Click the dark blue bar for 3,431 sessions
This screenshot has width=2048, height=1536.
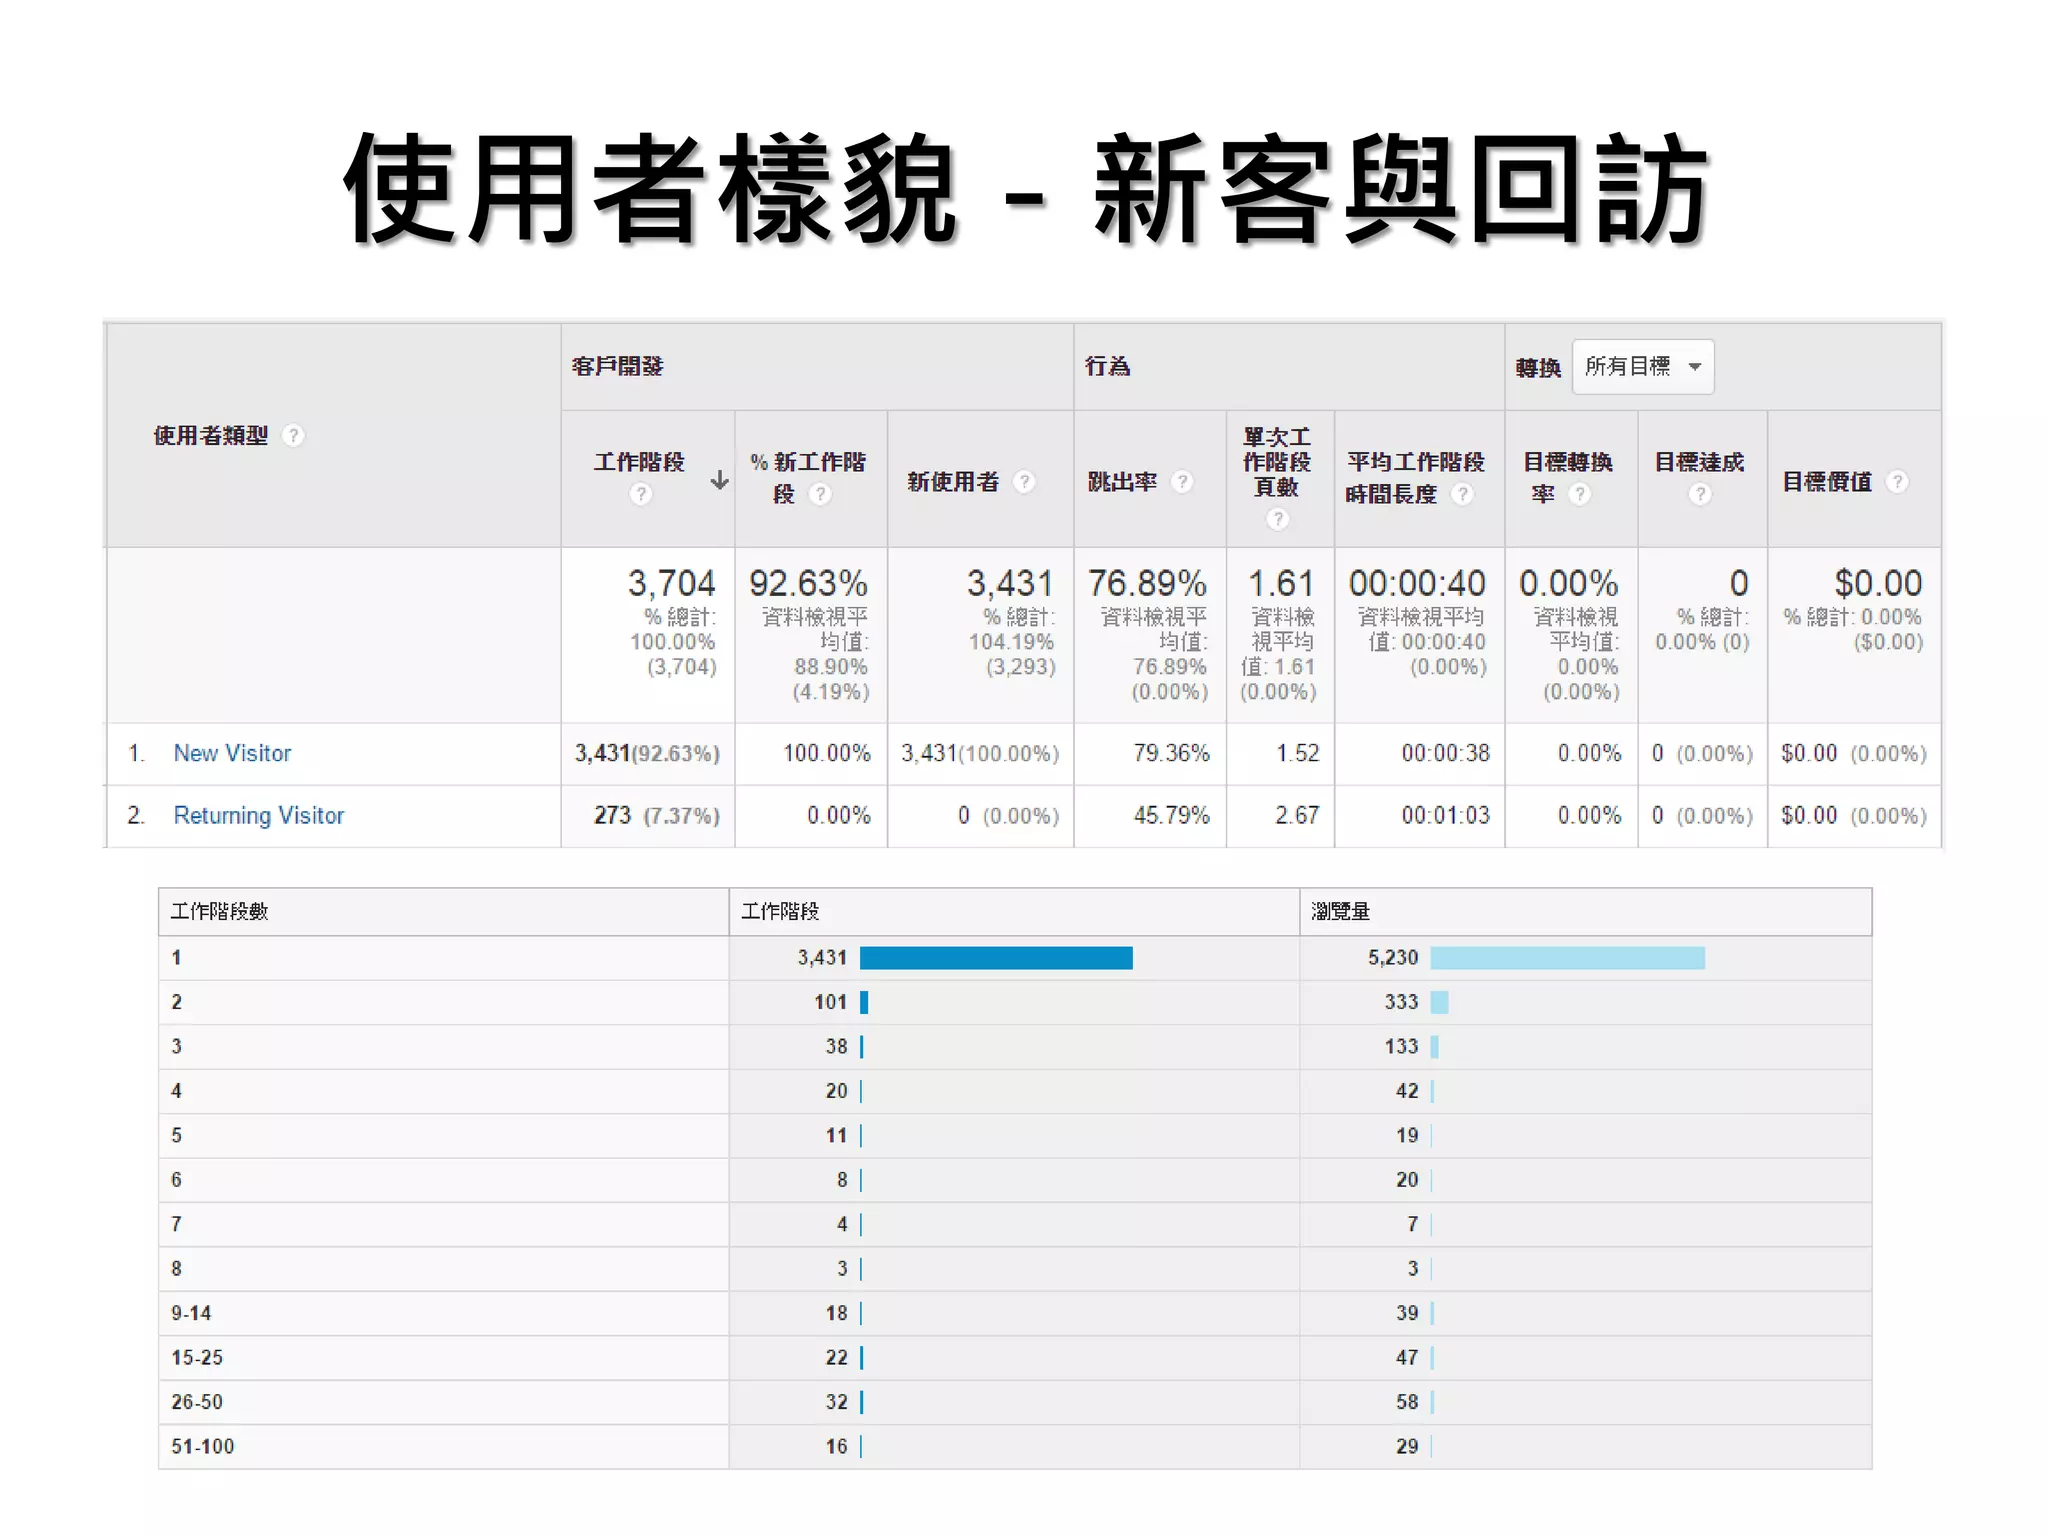click(995, 958)
